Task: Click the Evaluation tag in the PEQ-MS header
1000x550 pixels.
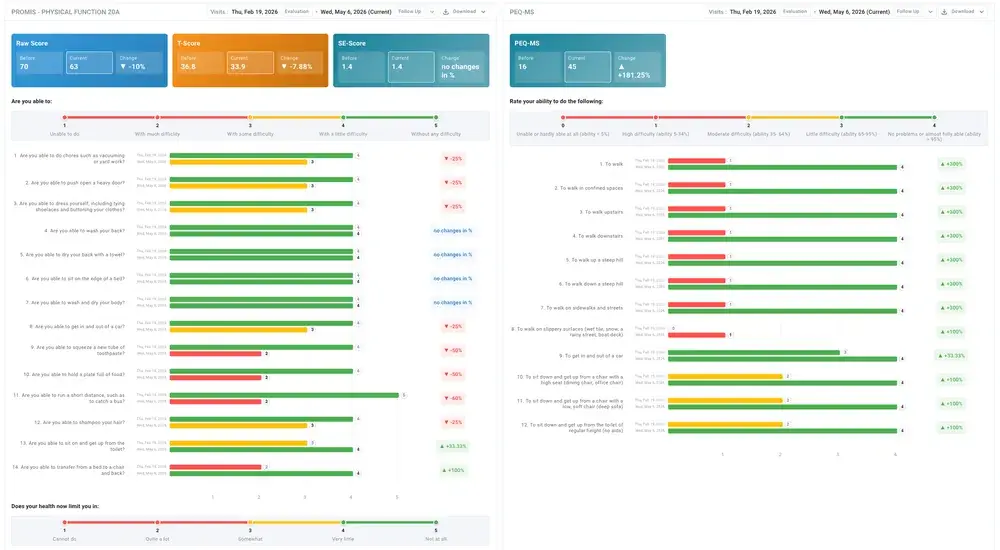Action: click(795, 11)
